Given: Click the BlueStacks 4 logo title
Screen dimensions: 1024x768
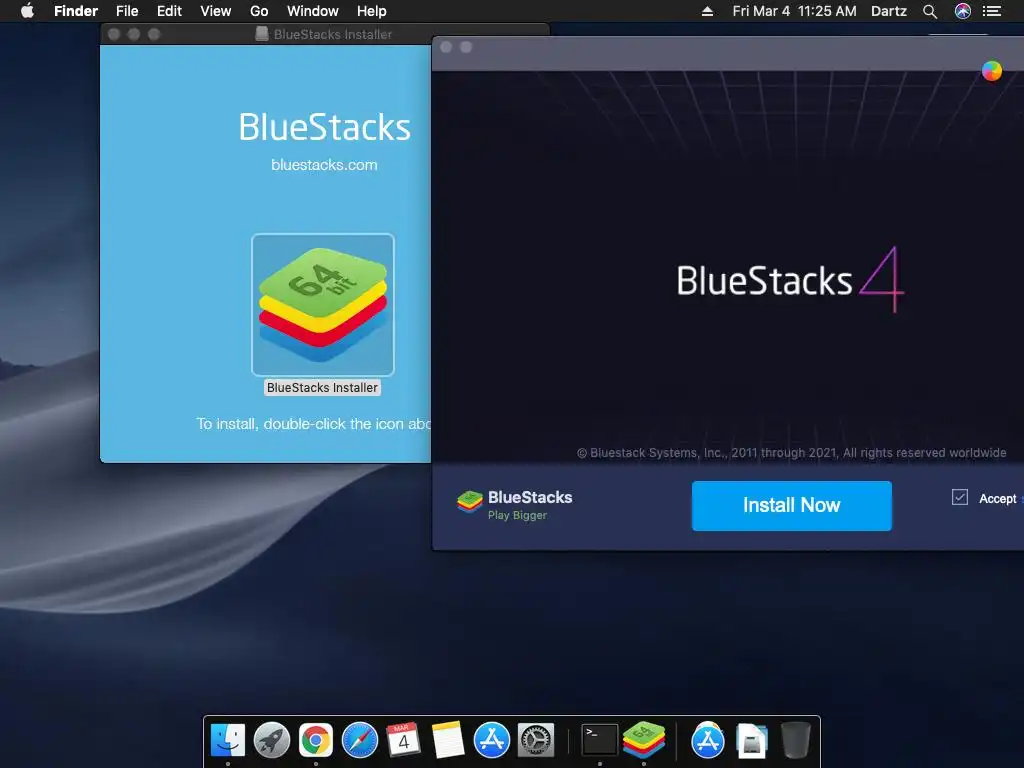Looking at the screenshot, I should pos(790,280).
